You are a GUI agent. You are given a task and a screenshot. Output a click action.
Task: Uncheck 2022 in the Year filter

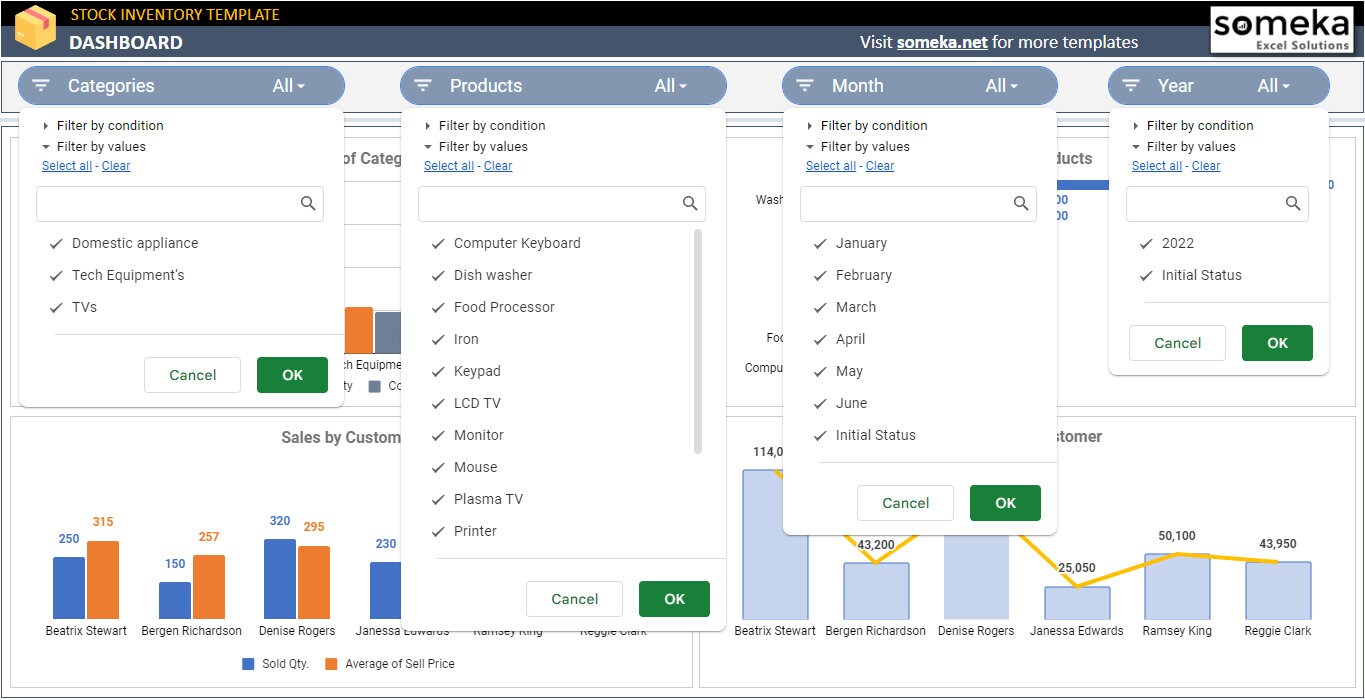[1146, 243]
